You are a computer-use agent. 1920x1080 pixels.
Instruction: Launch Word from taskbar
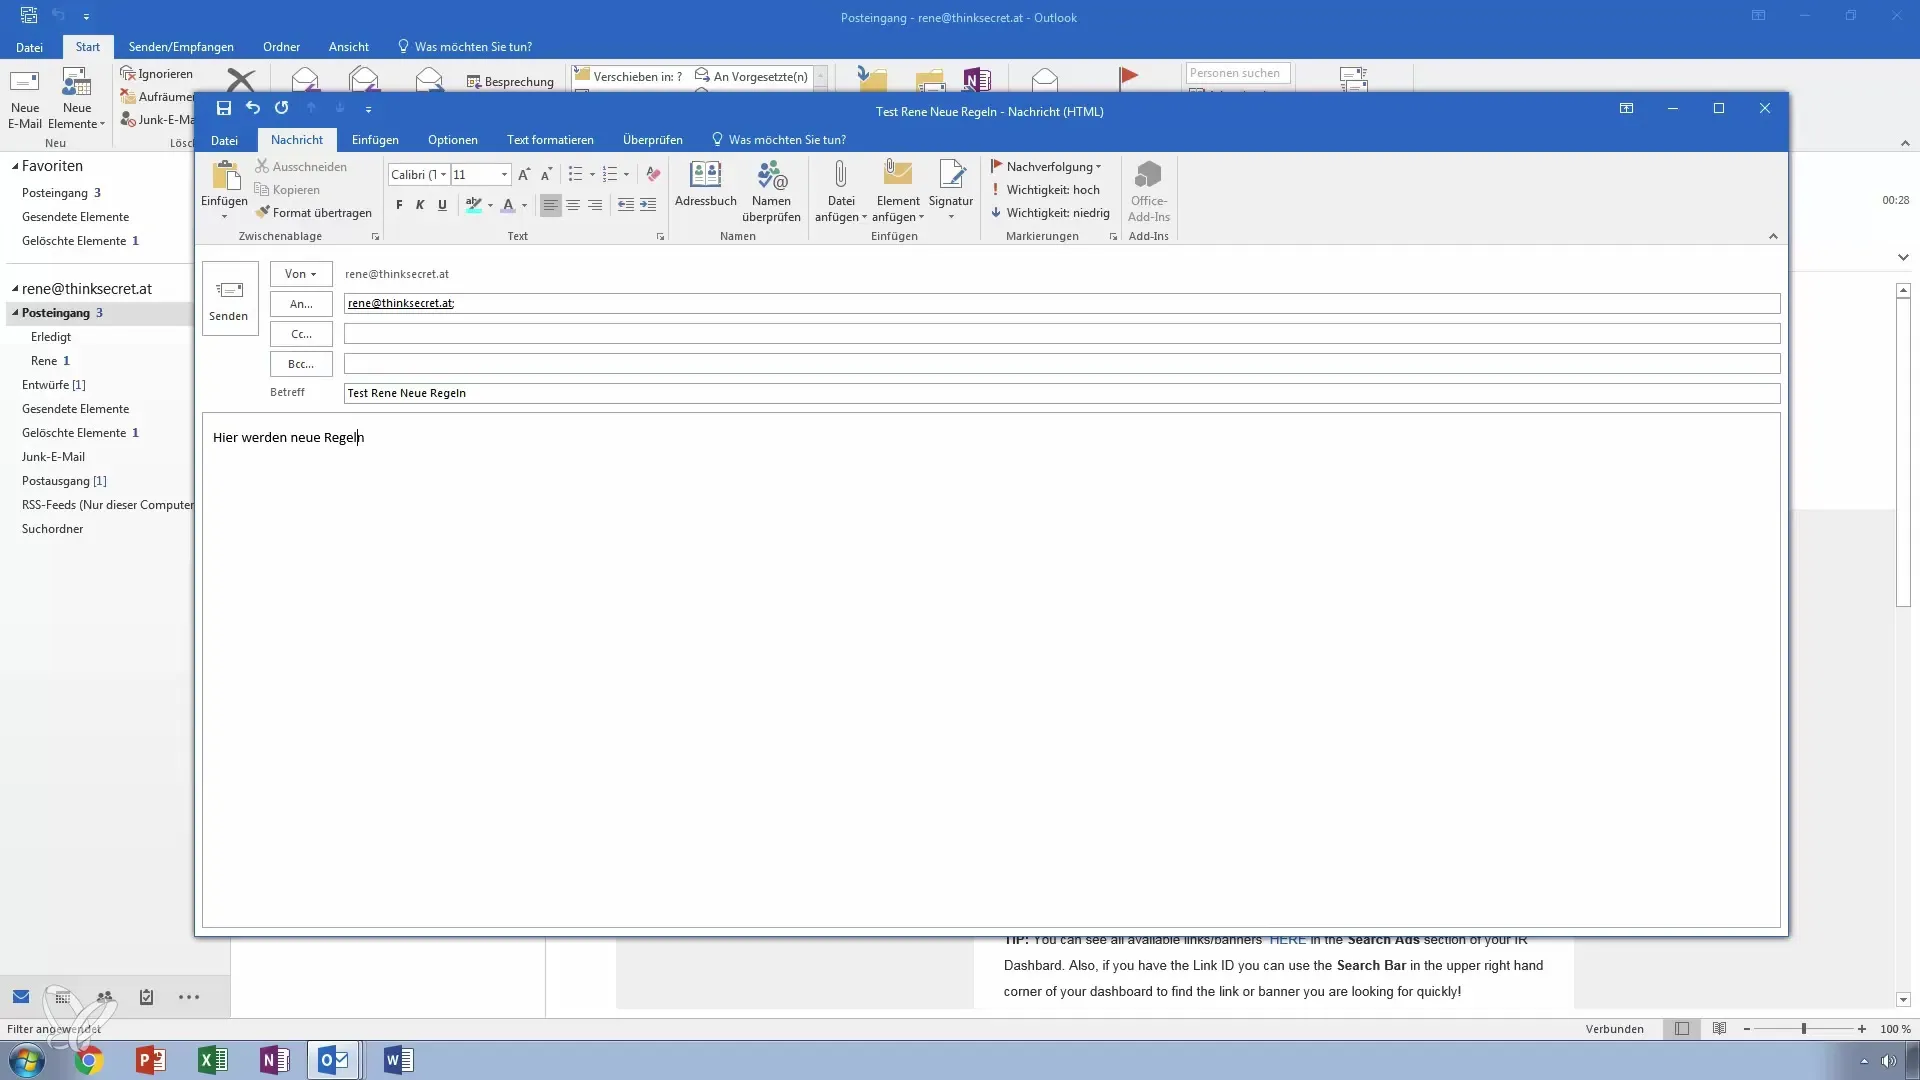(x=397, y=1060)
